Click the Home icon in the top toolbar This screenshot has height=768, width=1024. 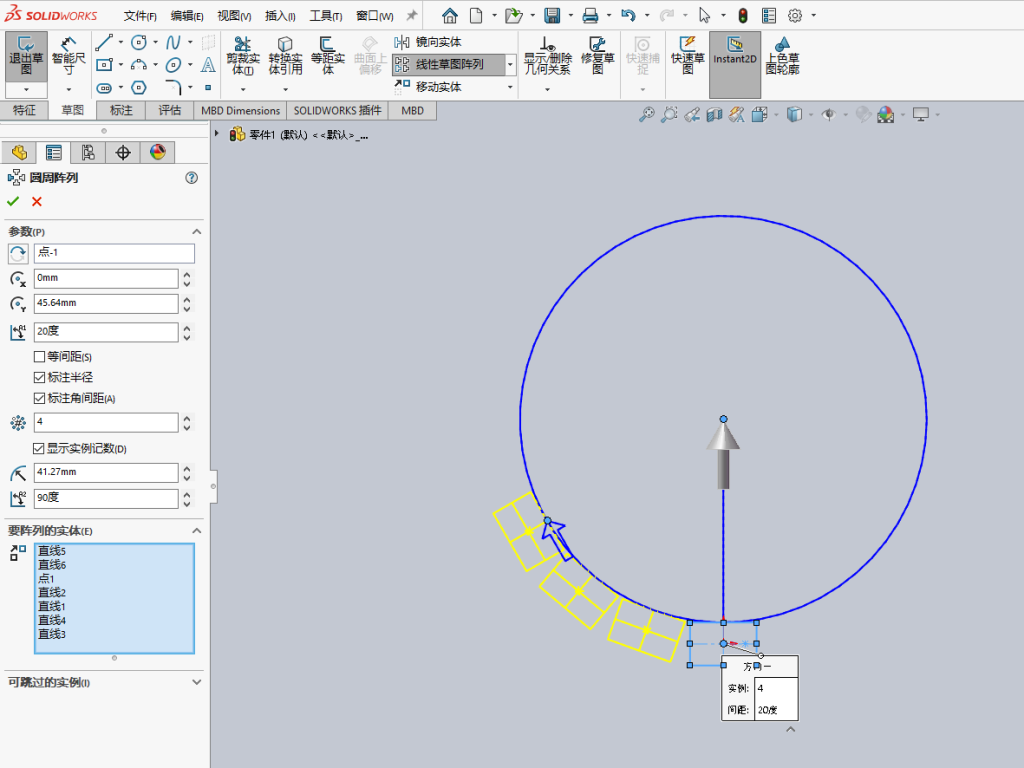click(450, 15)
